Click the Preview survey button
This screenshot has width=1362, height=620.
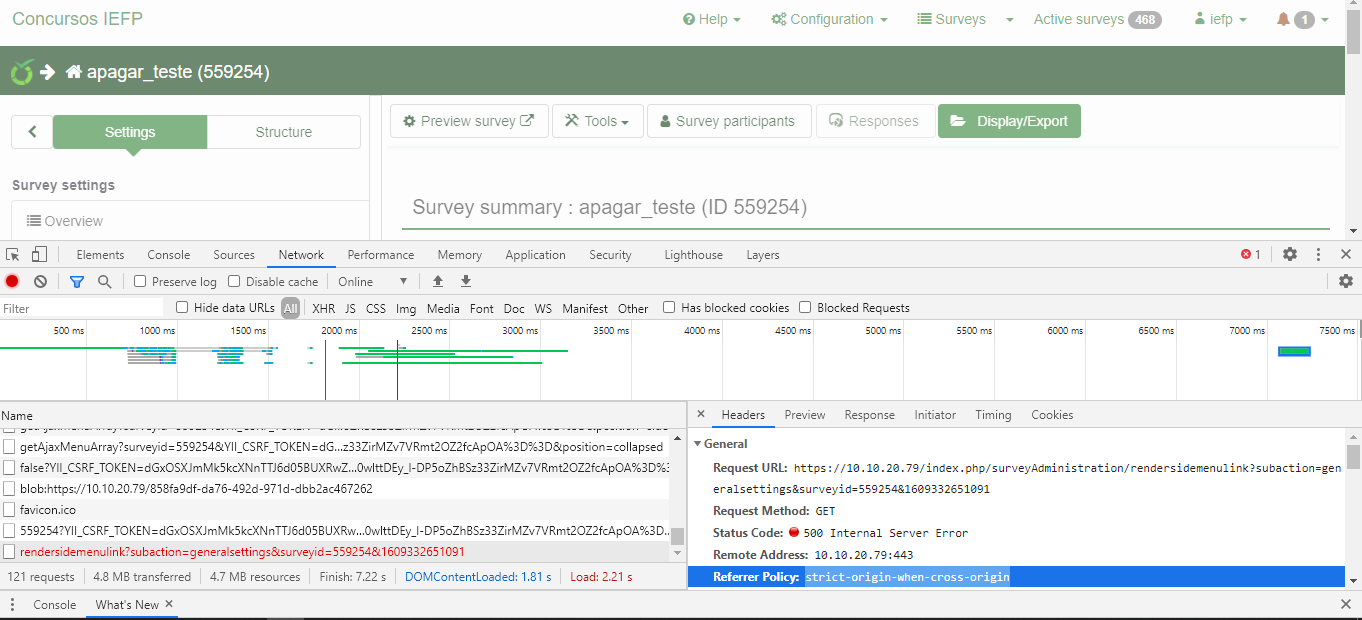(x=469, y=121)
